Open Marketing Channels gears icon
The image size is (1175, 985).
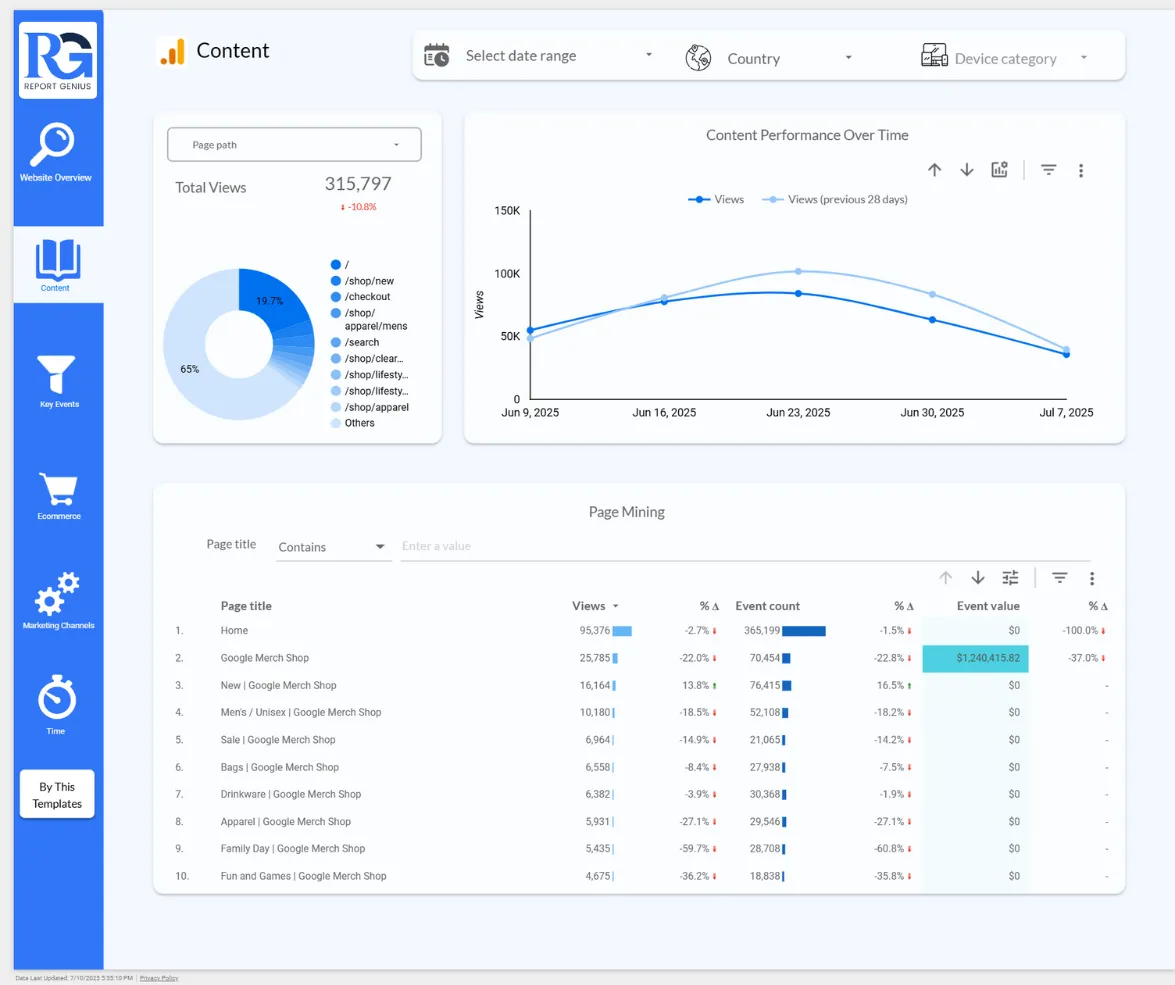[x=58, y=594]
